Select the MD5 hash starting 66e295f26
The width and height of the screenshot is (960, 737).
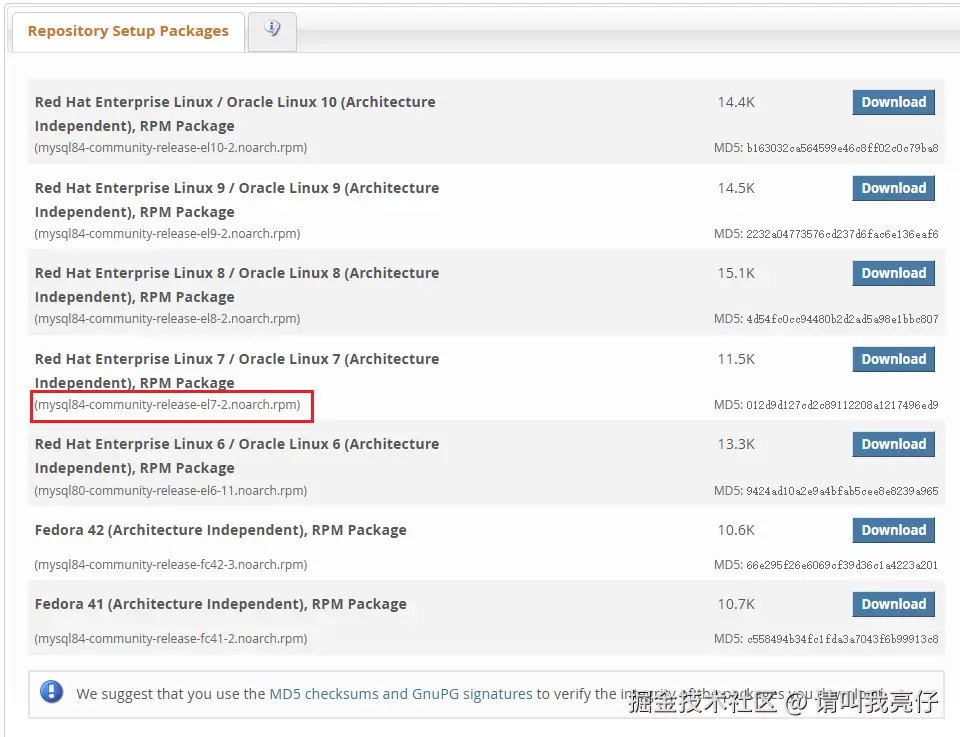coord(842,565)
